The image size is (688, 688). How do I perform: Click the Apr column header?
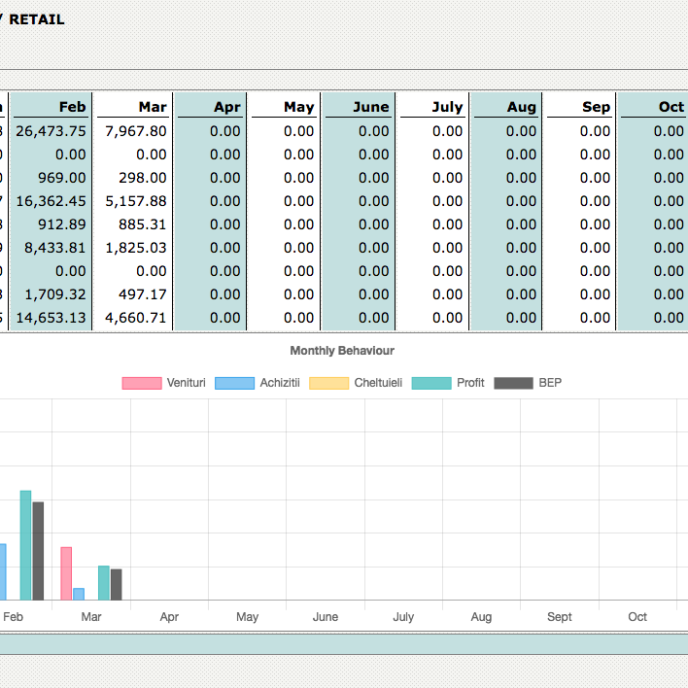click(x=227, y=107)
